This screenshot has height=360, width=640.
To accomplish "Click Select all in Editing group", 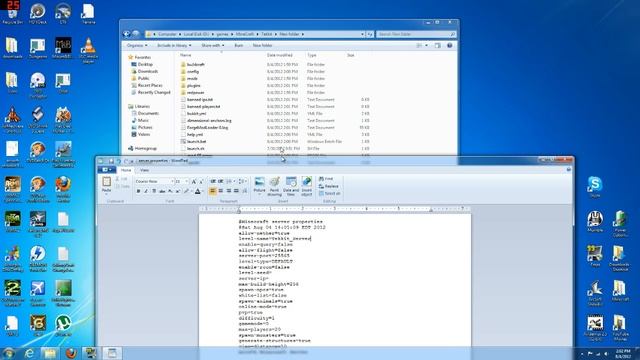I will click(x=329, y=193).
